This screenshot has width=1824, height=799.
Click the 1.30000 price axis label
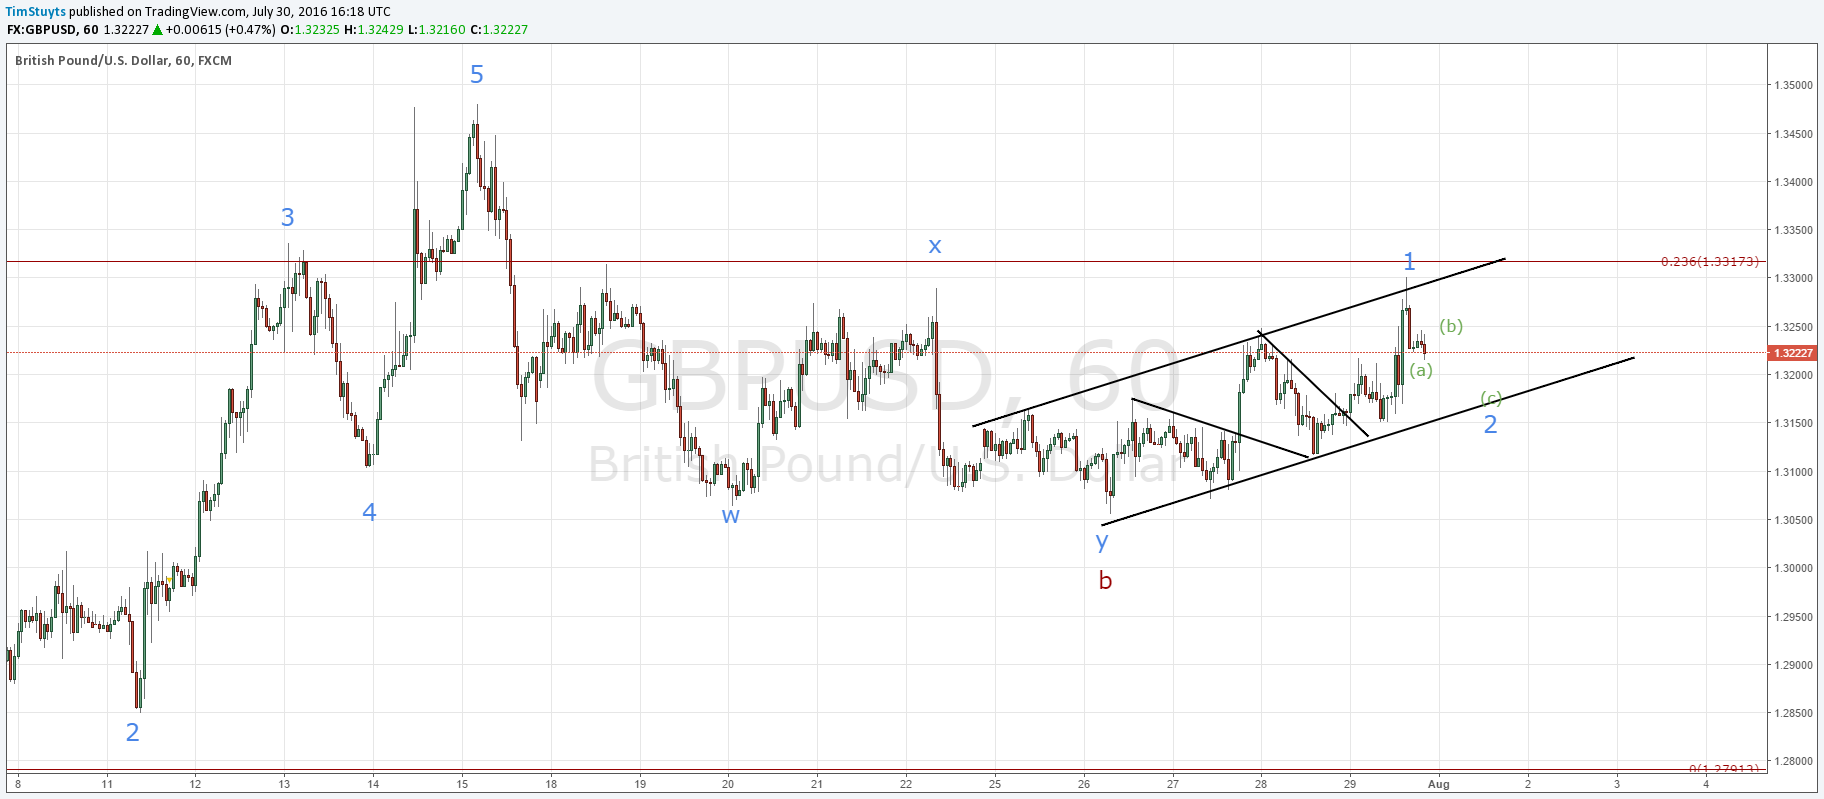pos(1794,569)
